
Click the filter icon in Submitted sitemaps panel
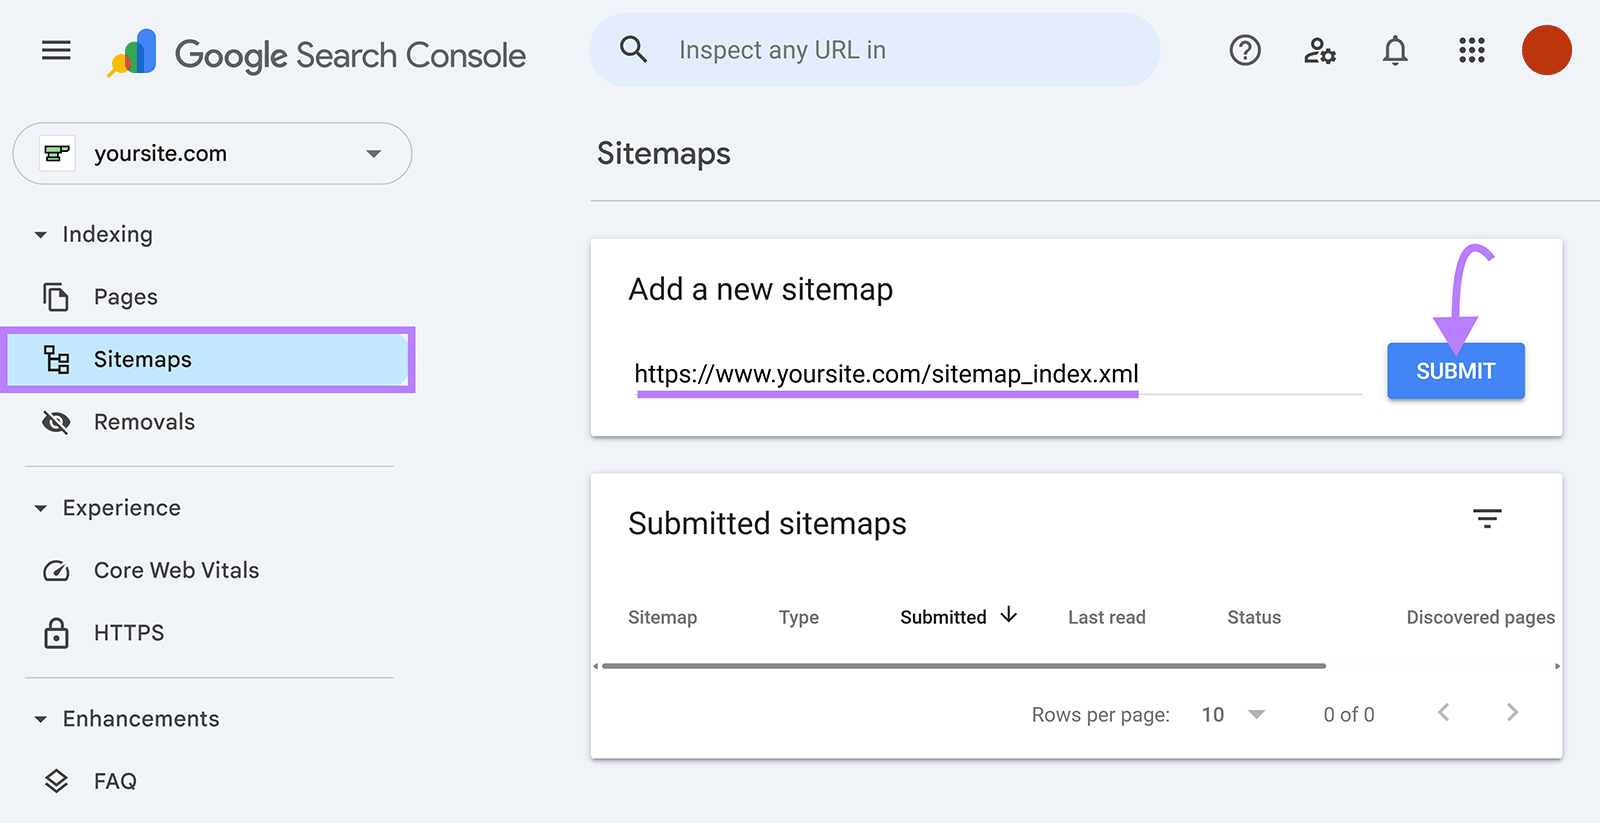click(x=1487, y=519)
